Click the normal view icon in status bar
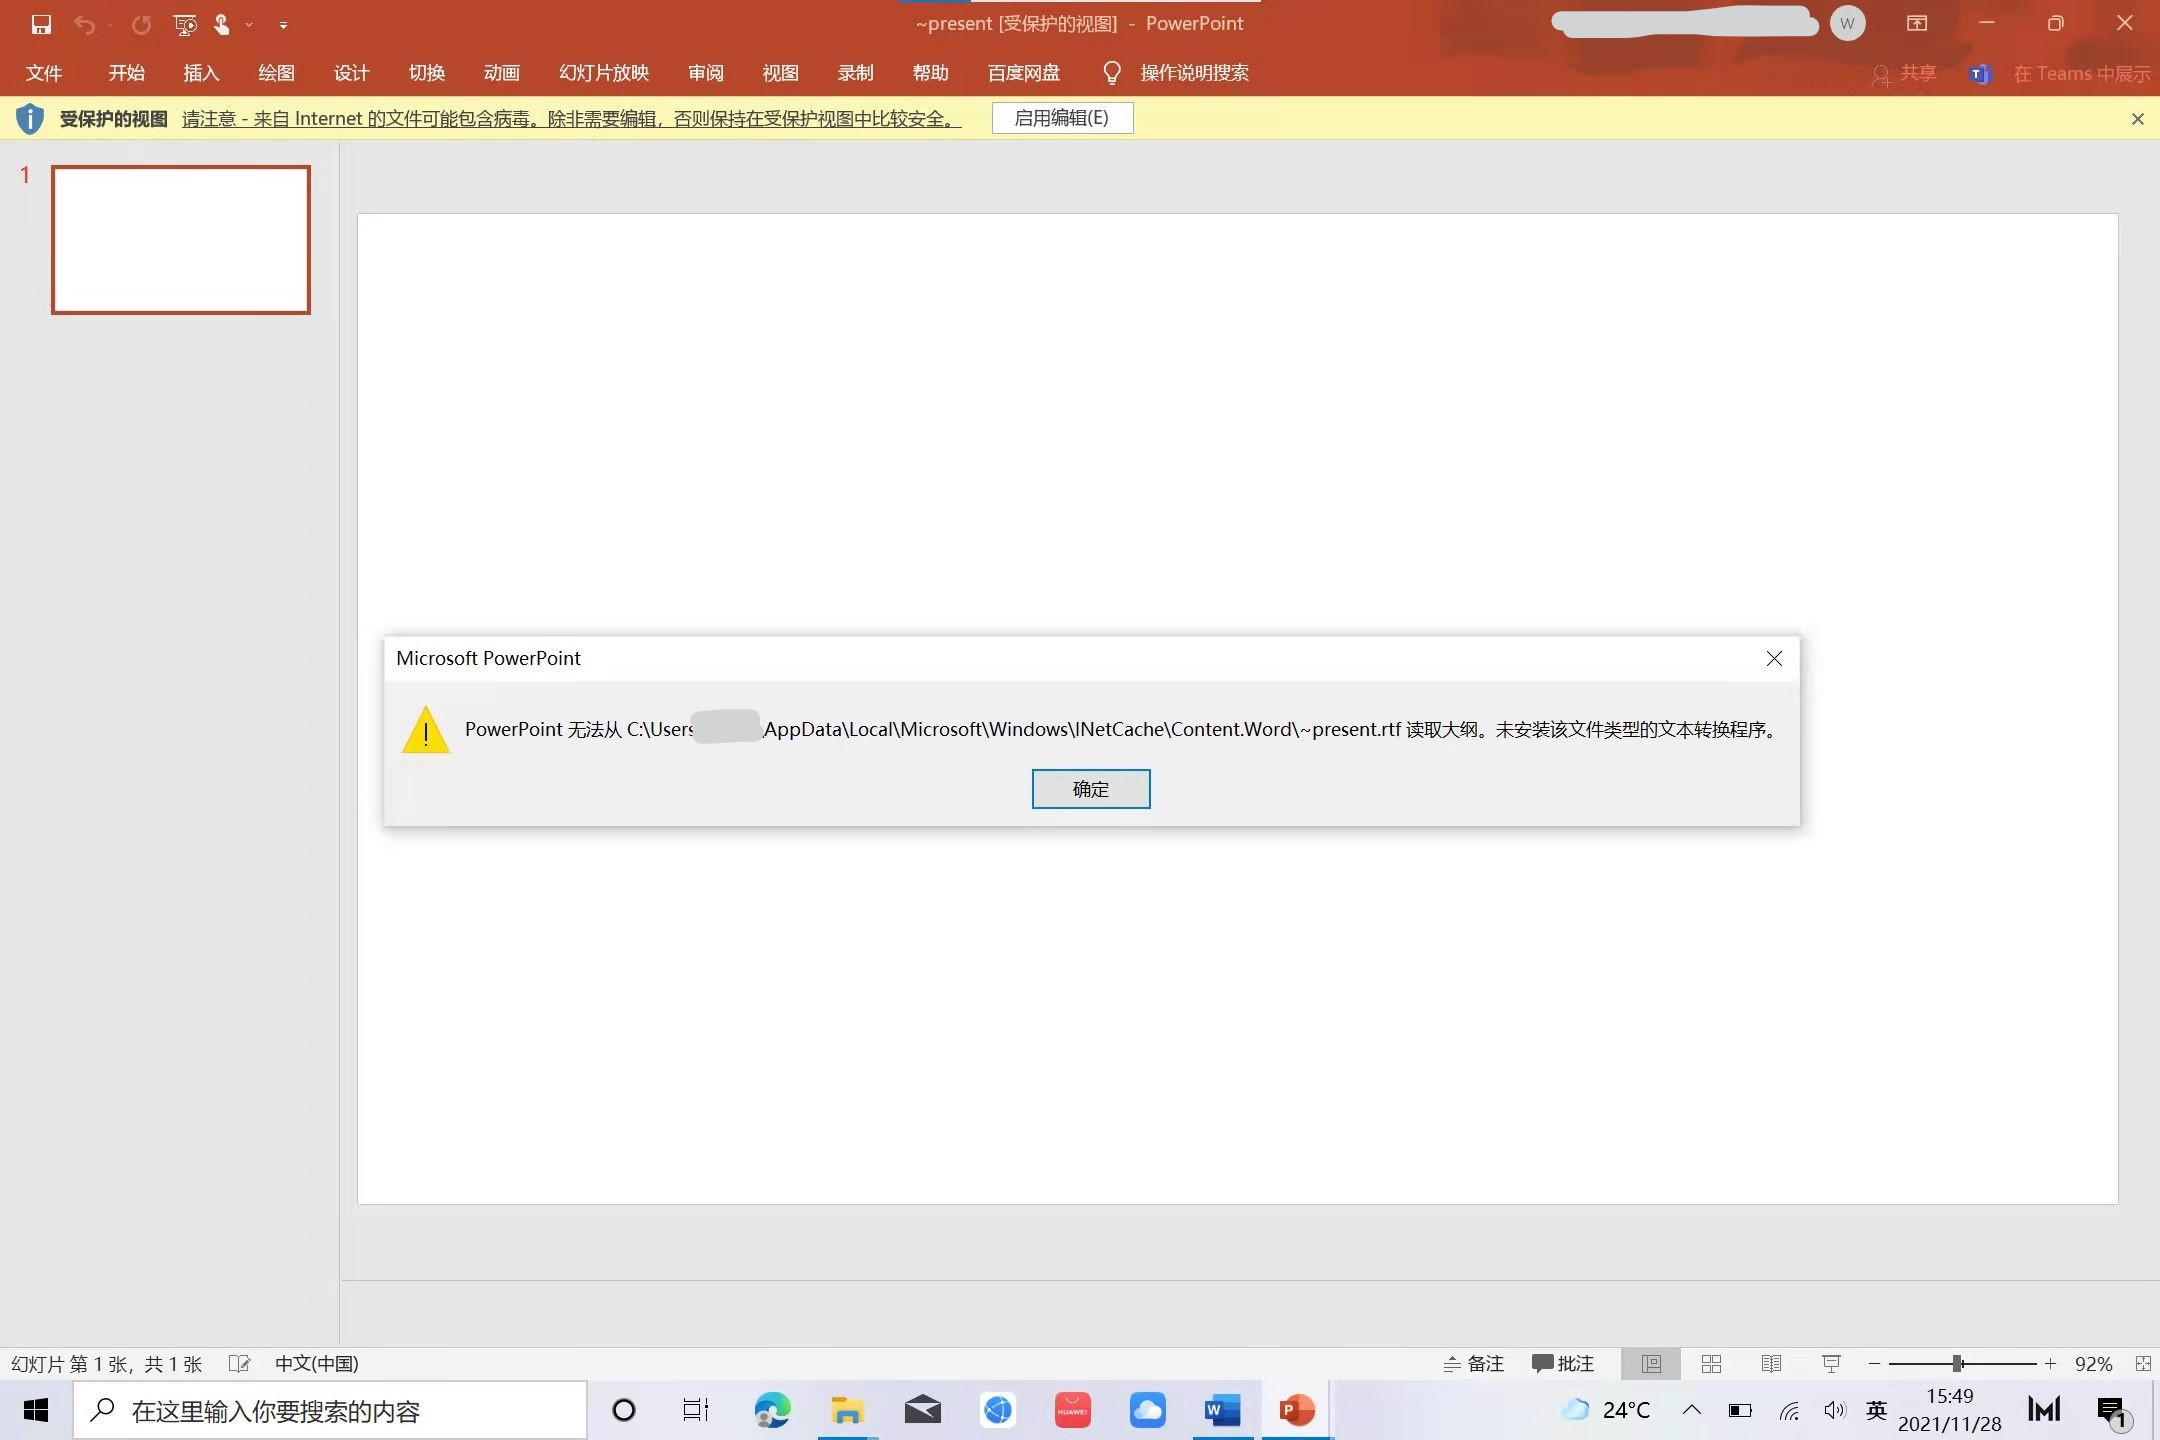Viewport: 2160px width, 1440px height. pyautogui.click(x=1651, y=1364)
